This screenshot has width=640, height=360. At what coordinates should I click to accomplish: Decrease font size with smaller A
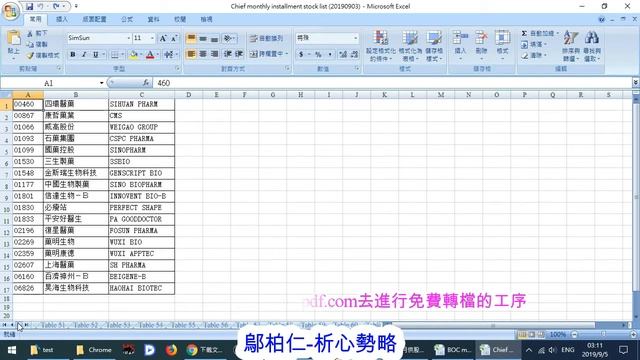[174, 38]
